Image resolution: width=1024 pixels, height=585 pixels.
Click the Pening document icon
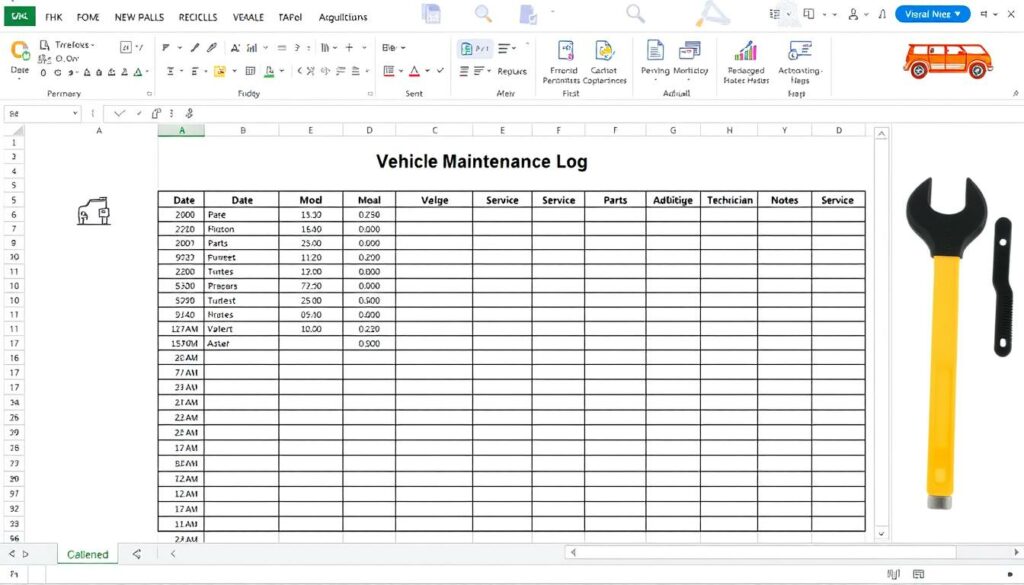(x=655, y=50)
